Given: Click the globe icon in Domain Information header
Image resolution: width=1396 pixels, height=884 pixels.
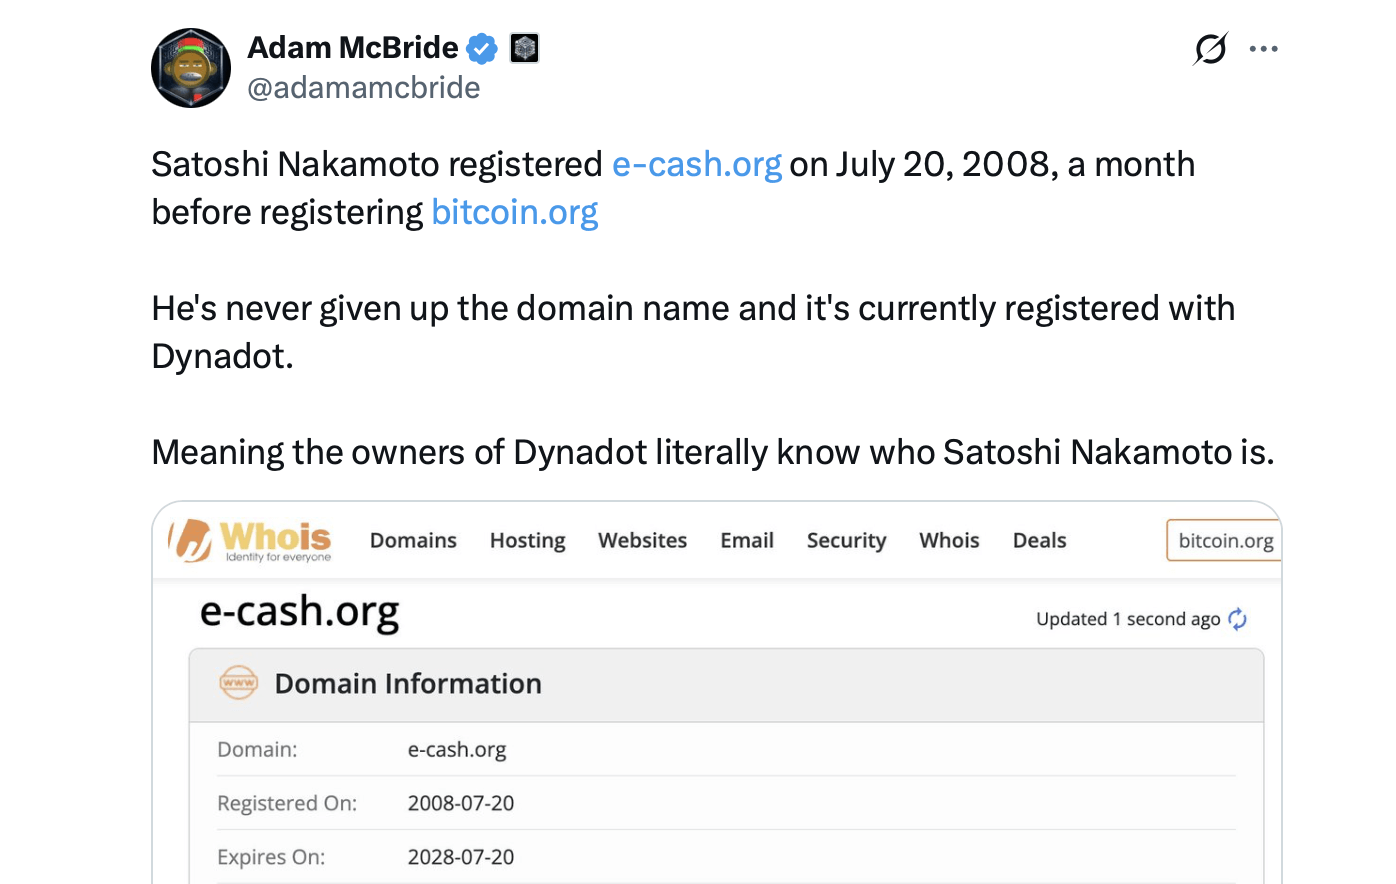Looking at the screenshot, I should click(x=238, y=683).
